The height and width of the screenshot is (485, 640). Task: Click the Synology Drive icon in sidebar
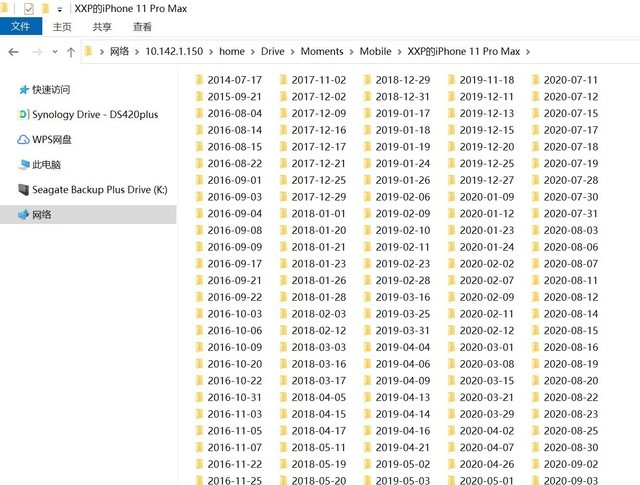pos(24,115)
